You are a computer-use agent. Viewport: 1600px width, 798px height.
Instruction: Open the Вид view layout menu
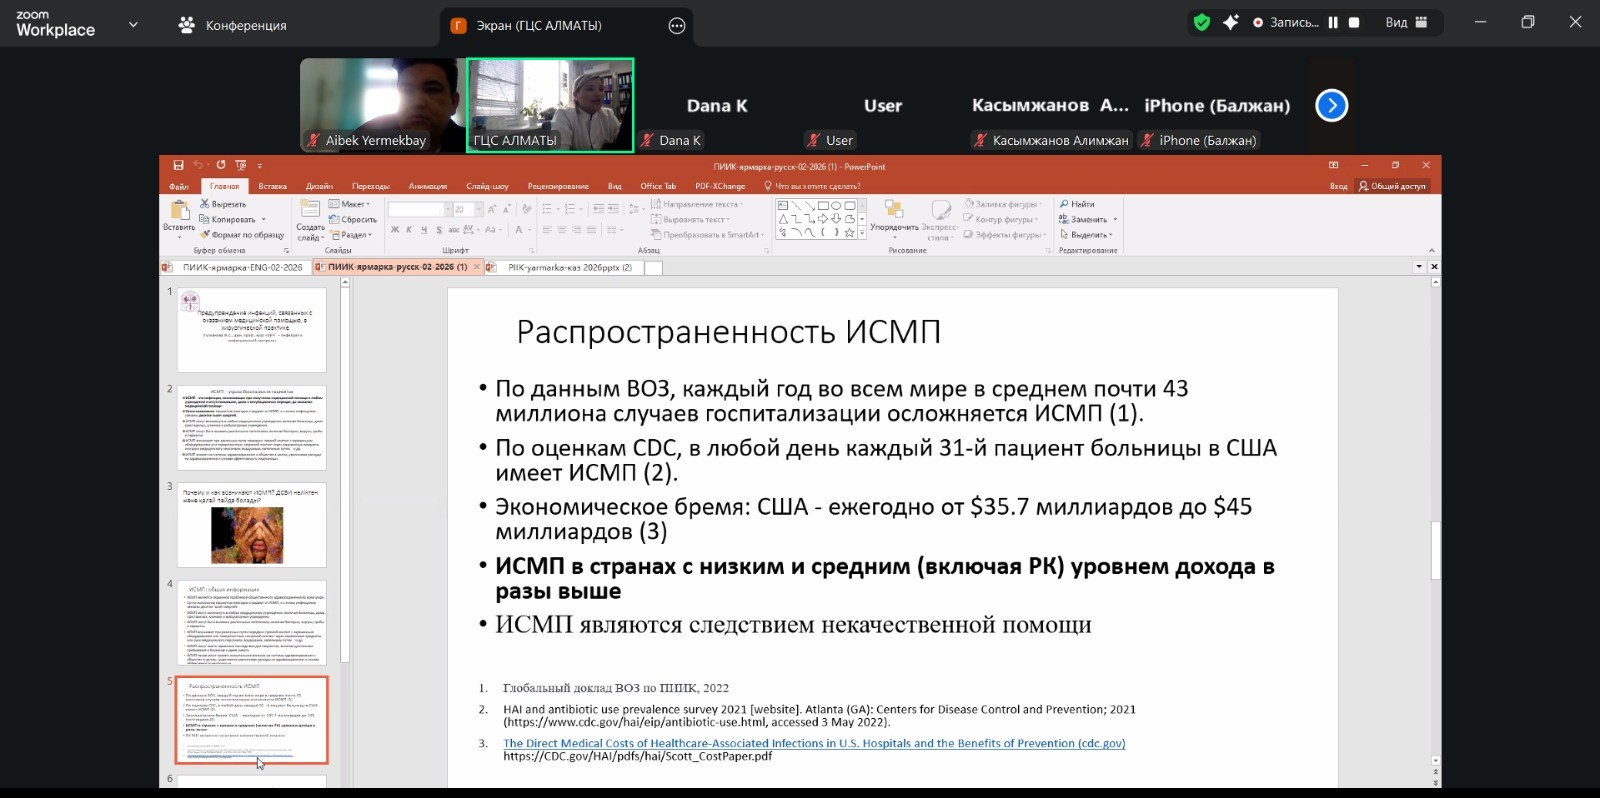point(1406,23)
